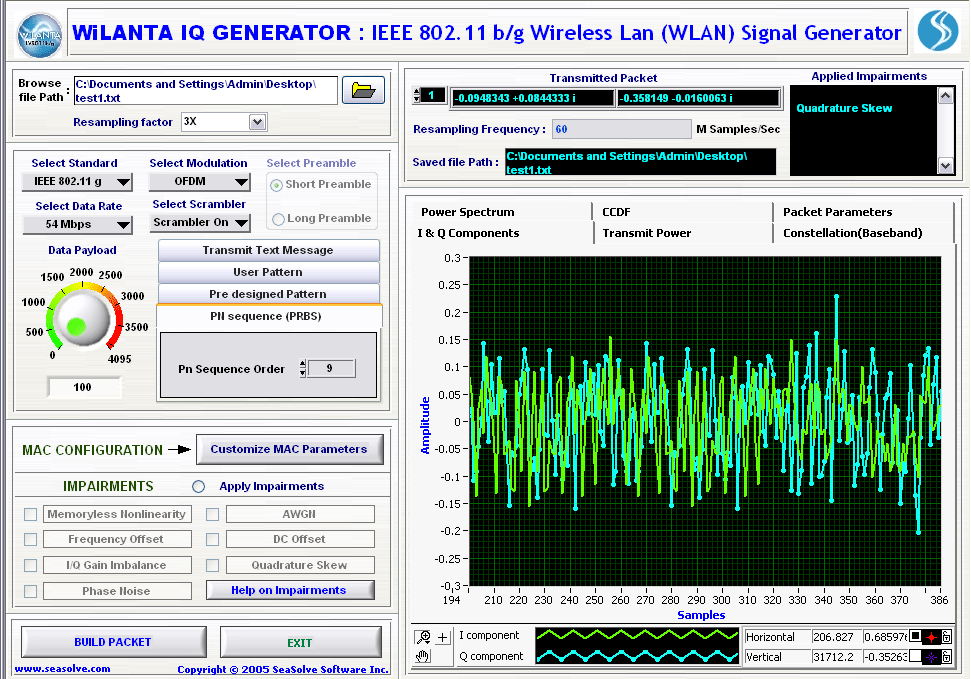Open the User Pattern tab

click(x=268, y=272)
